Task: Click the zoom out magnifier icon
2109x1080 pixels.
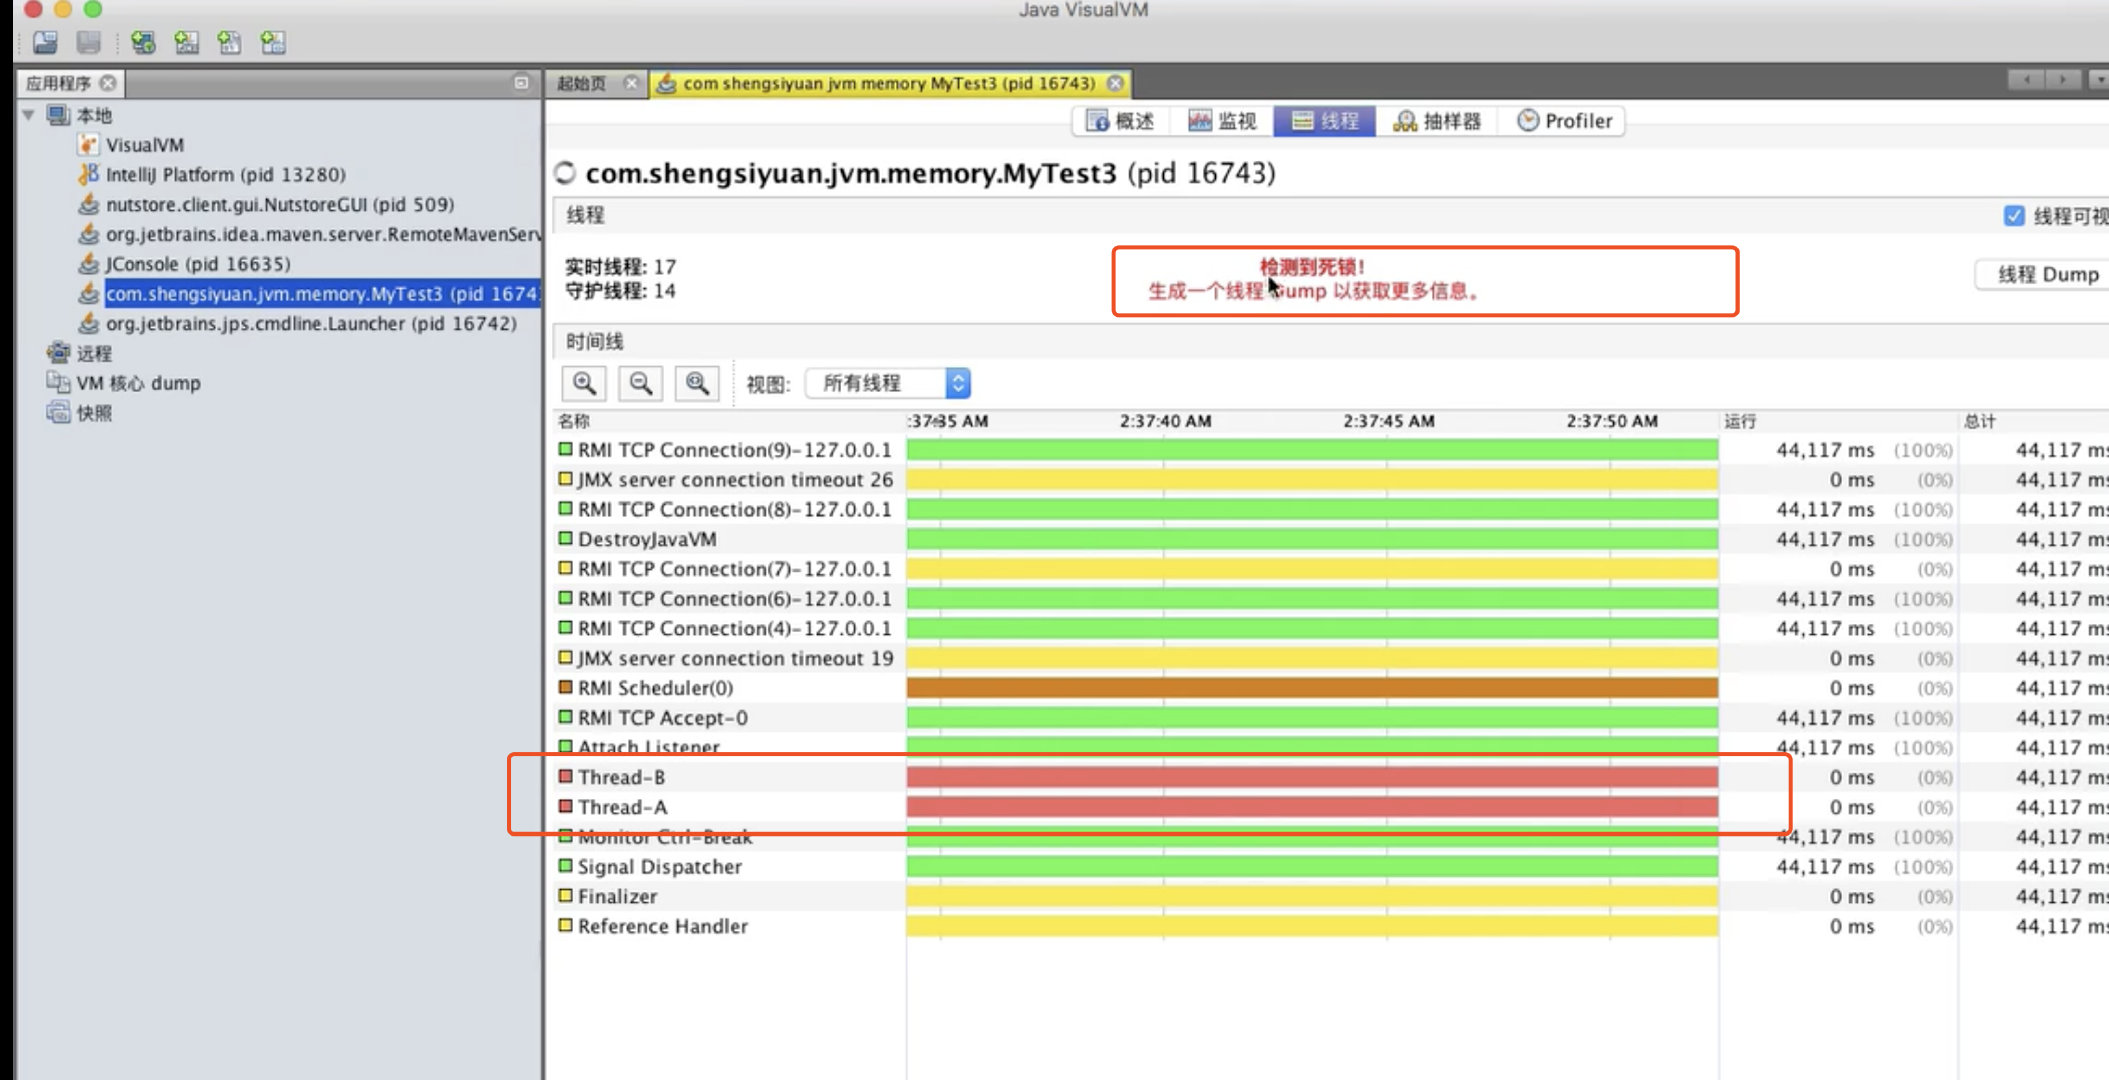Action: tap(641, 383)
